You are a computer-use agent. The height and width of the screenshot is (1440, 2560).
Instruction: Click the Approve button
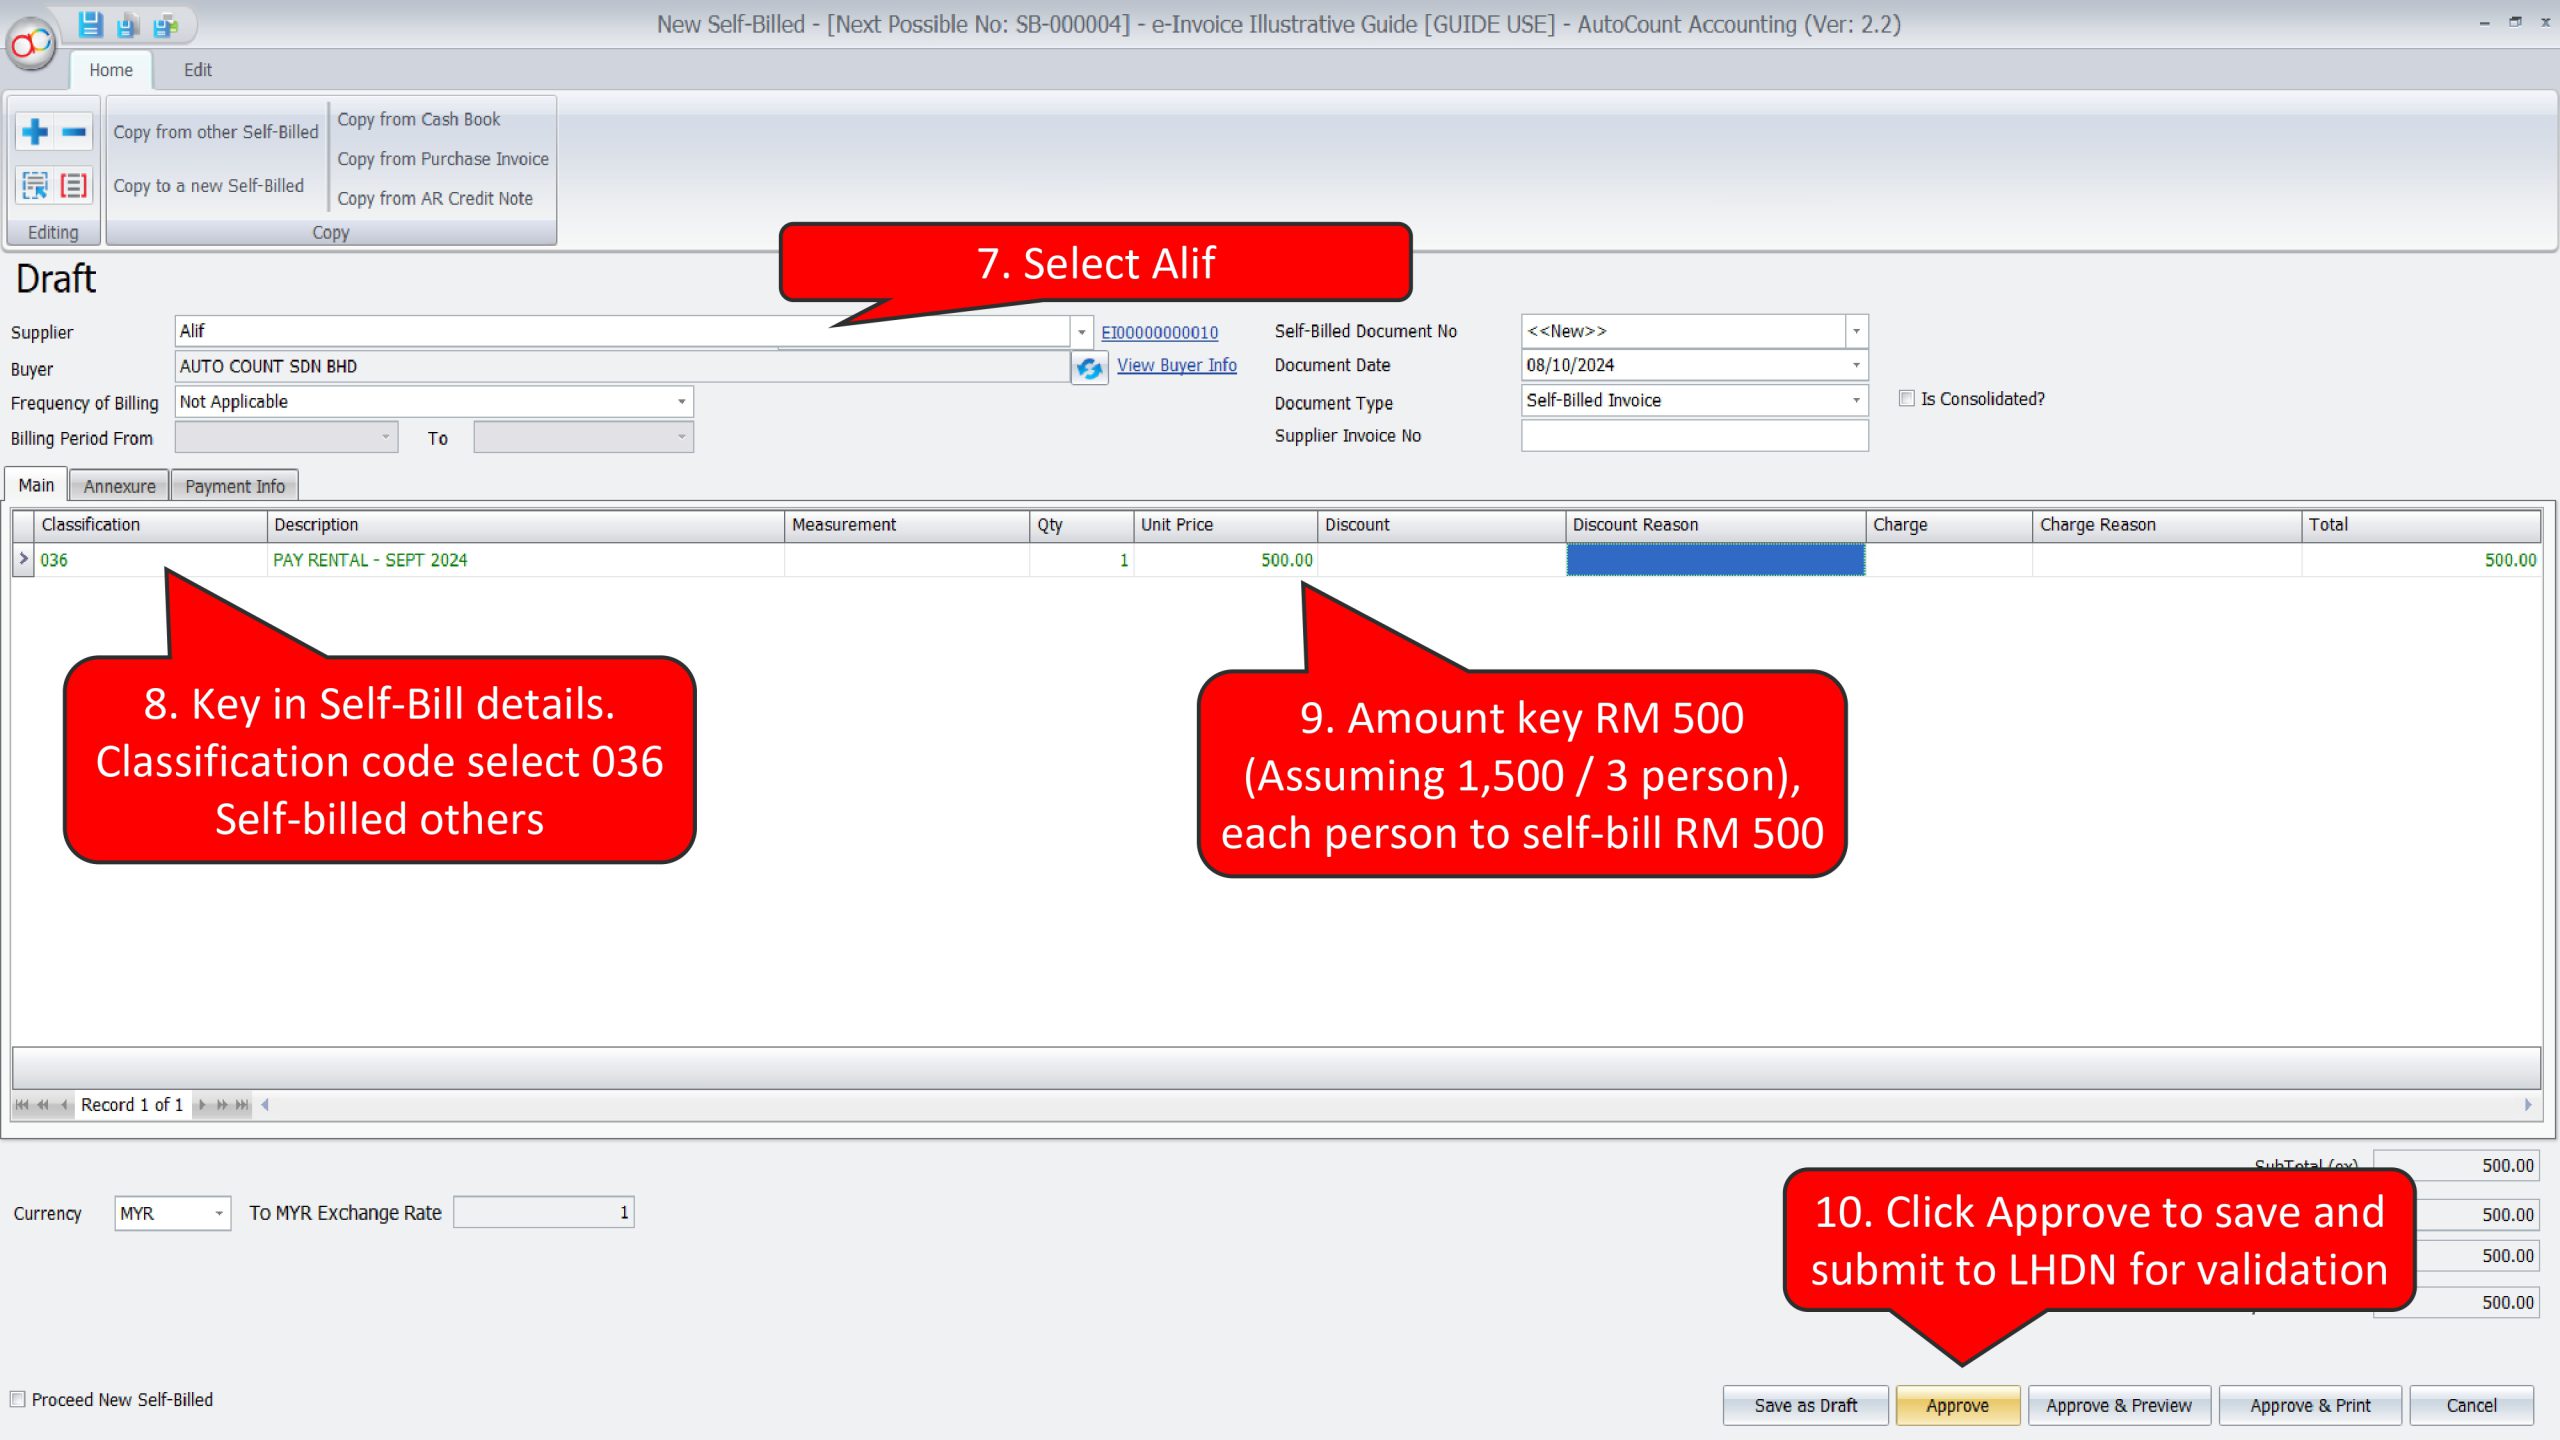tap(1958, 1405)
